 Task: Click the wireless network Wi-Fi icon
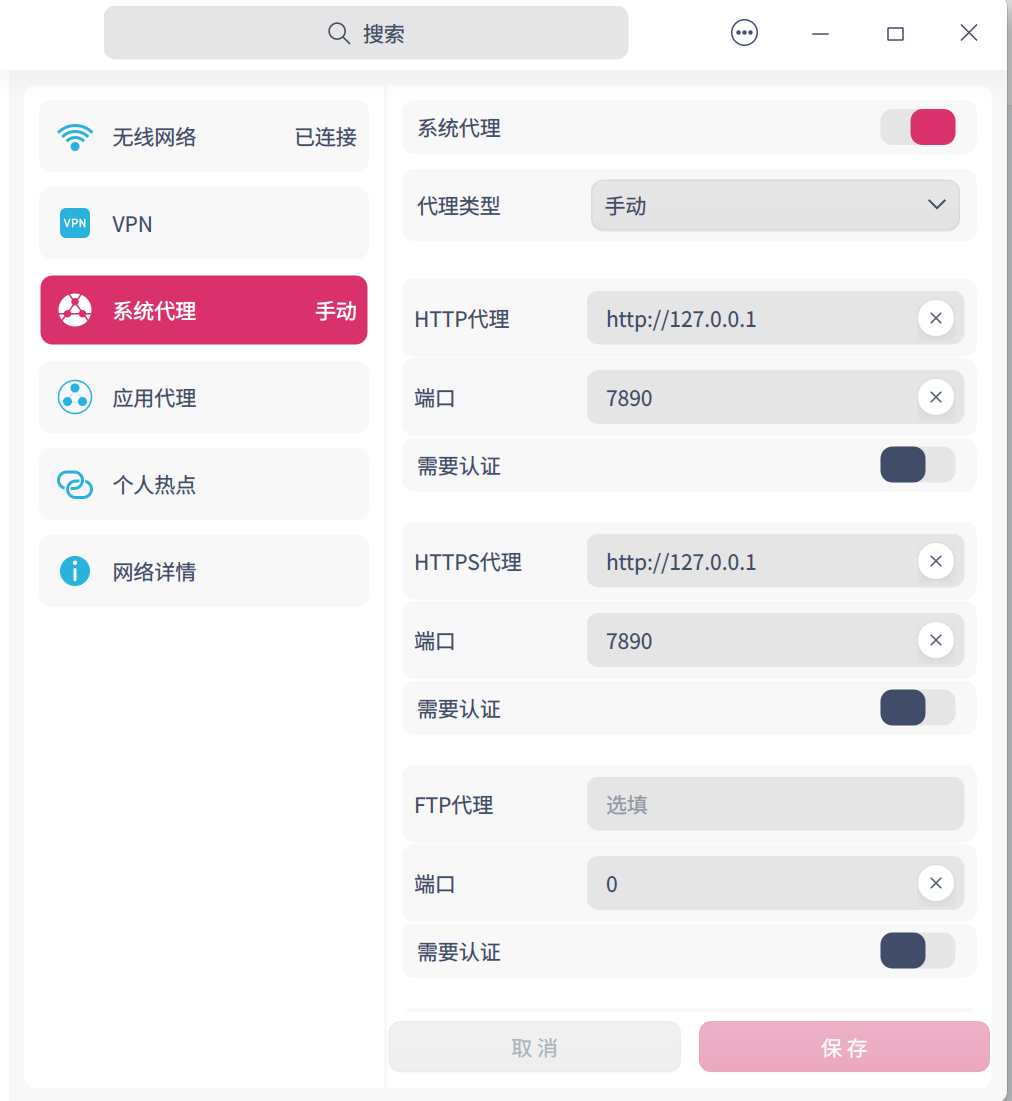(x=75, y=137)
